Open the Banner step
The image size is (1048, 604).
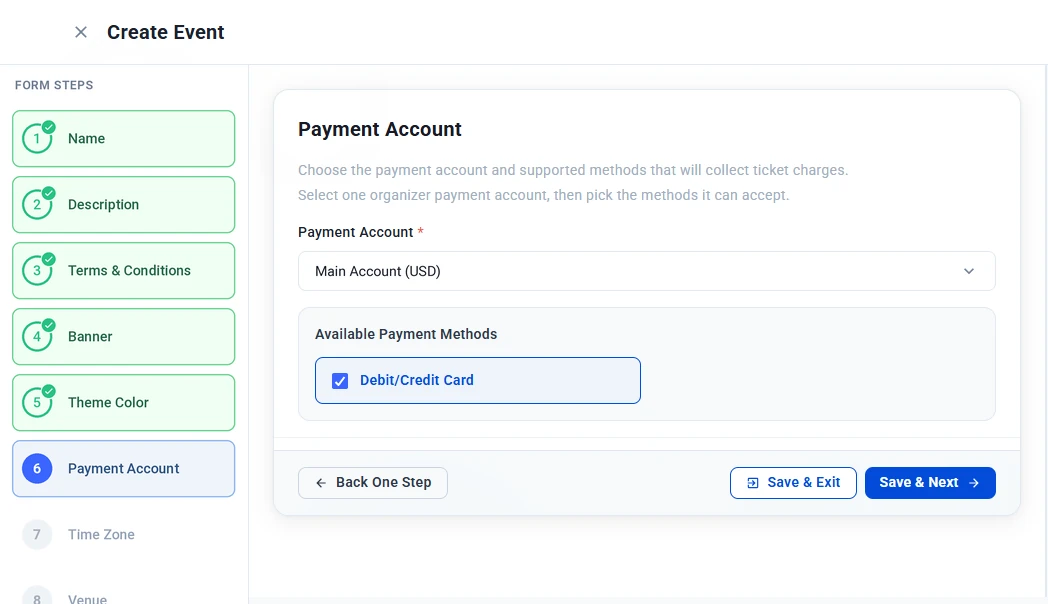coord(124,337)
